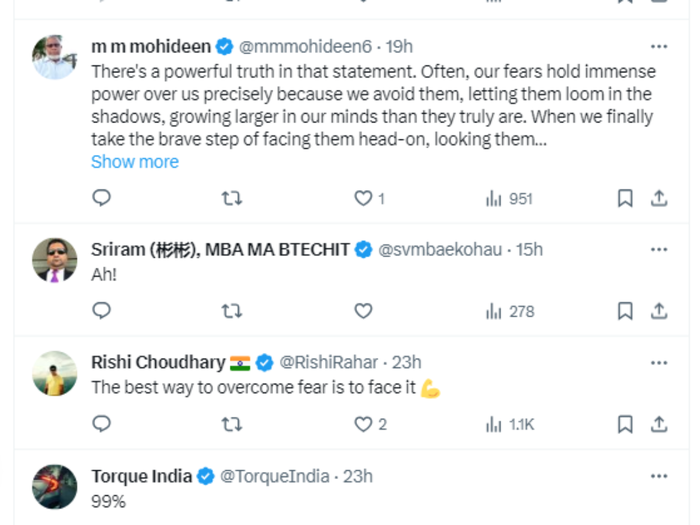700x525 pixels.
Task: Reply to Sriram's tweet
Action: point(101,312)
